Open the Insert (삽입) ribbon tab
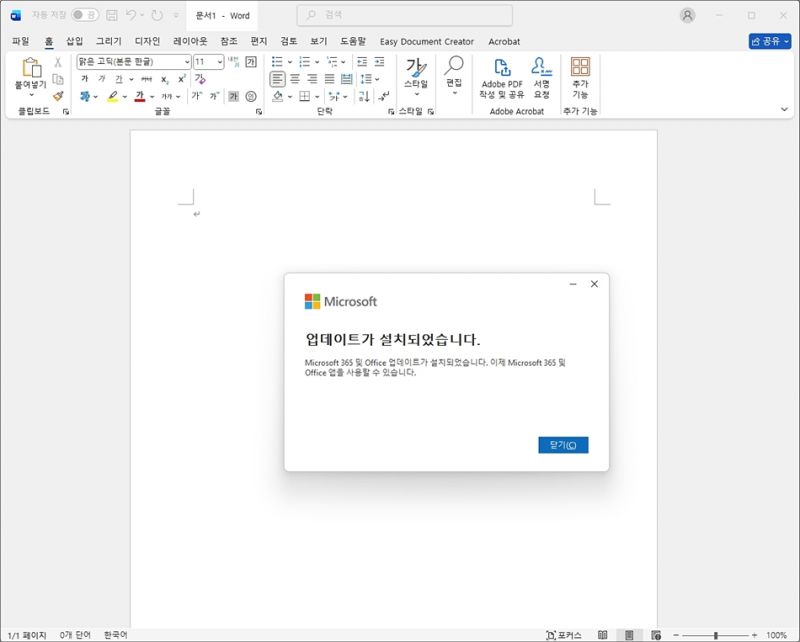800x642 pixels. (74, 42)
